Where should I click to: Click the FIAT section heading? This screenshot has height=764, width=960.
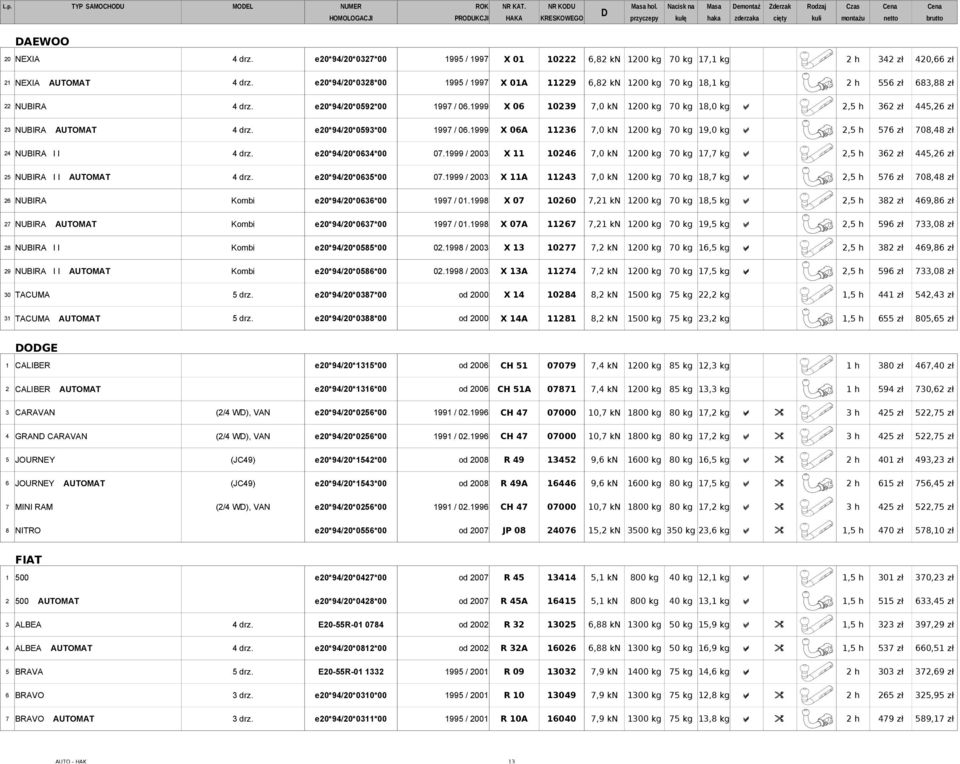tap(28, 560)
